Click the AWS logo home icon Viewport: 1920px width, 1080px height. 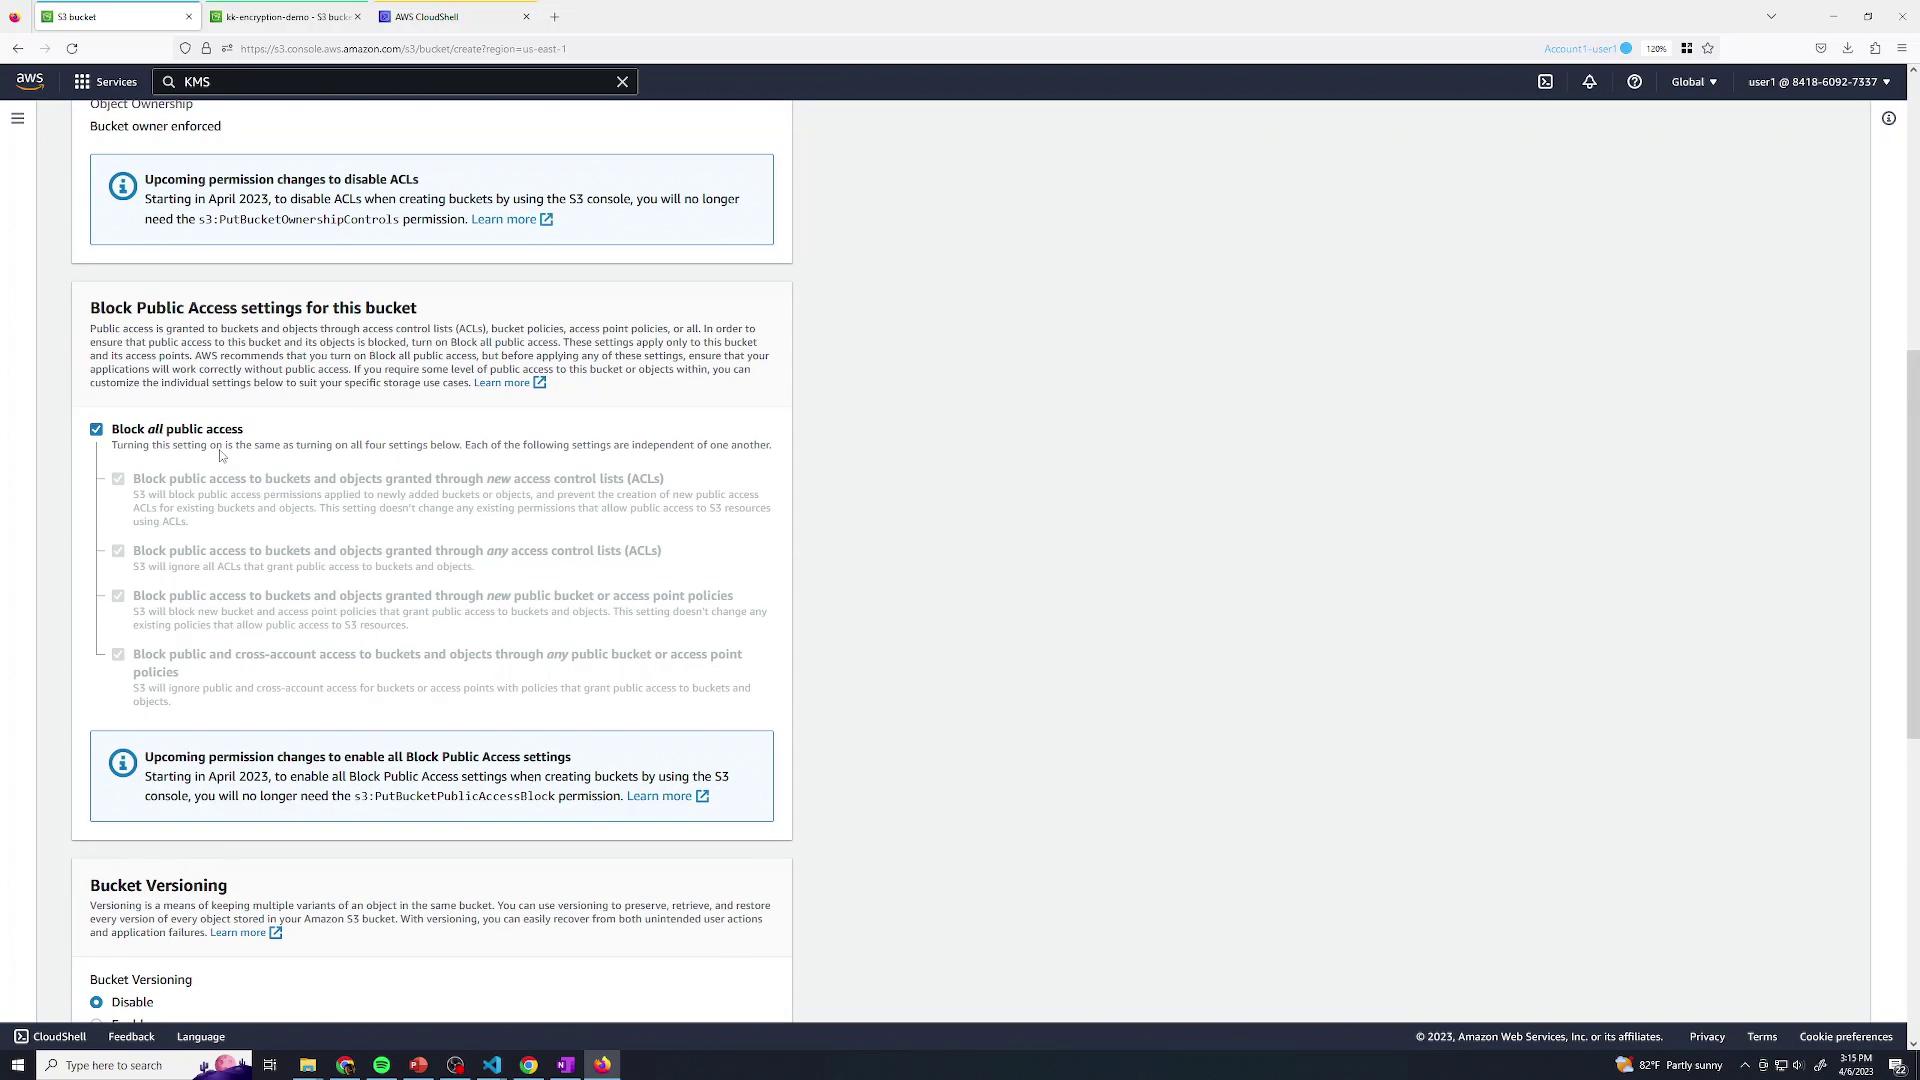tap(30, 82)
